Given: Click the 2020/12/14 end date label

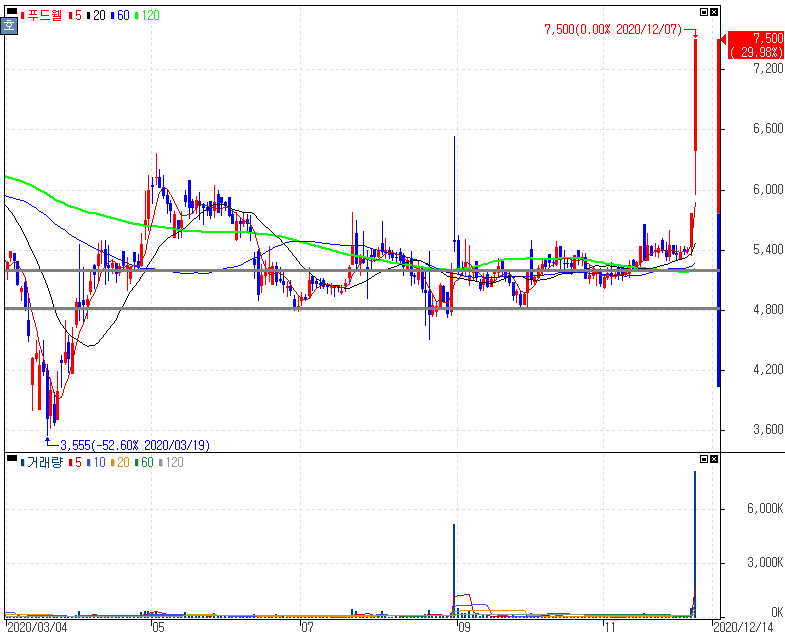Looking at the screenshot, I should pyautogui.click(x=743, y=627).
